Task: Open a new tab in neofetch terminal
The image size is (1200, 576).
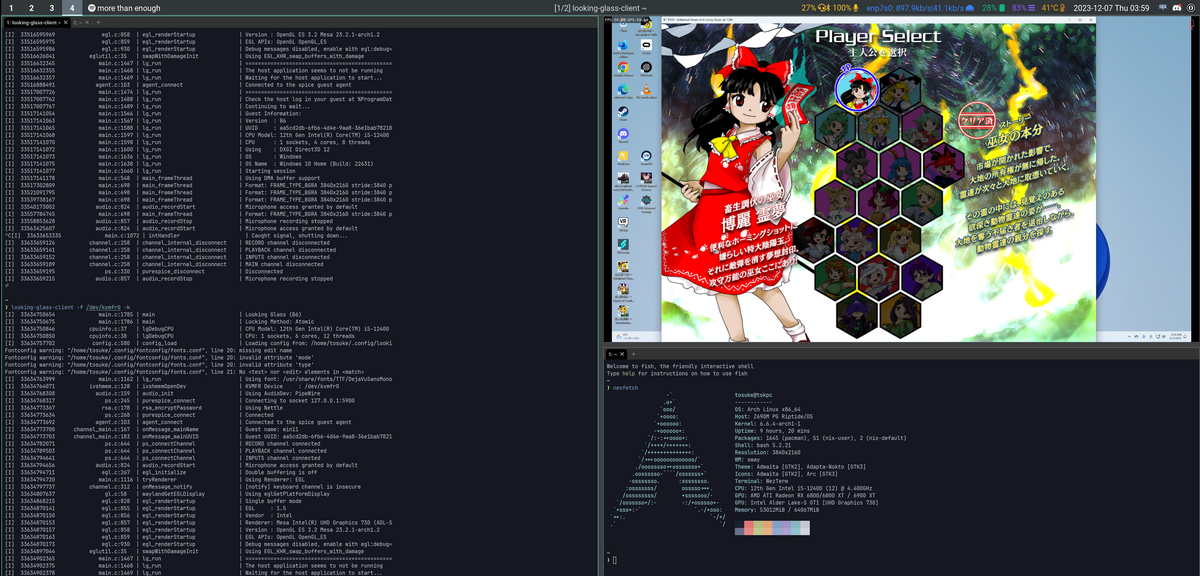Action: (x=633, y=354)
